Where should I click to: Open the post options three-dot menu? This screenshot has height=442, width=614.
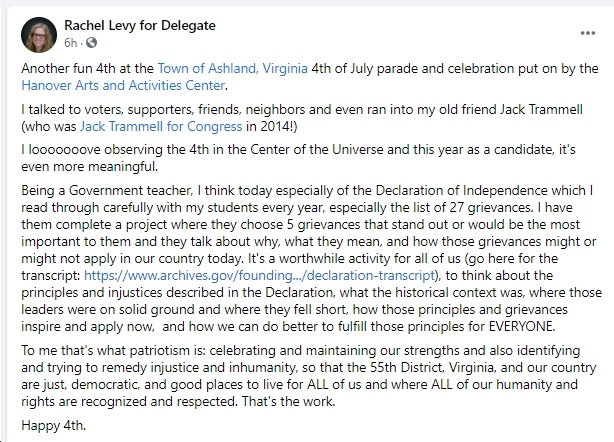(x=588, y=33)
